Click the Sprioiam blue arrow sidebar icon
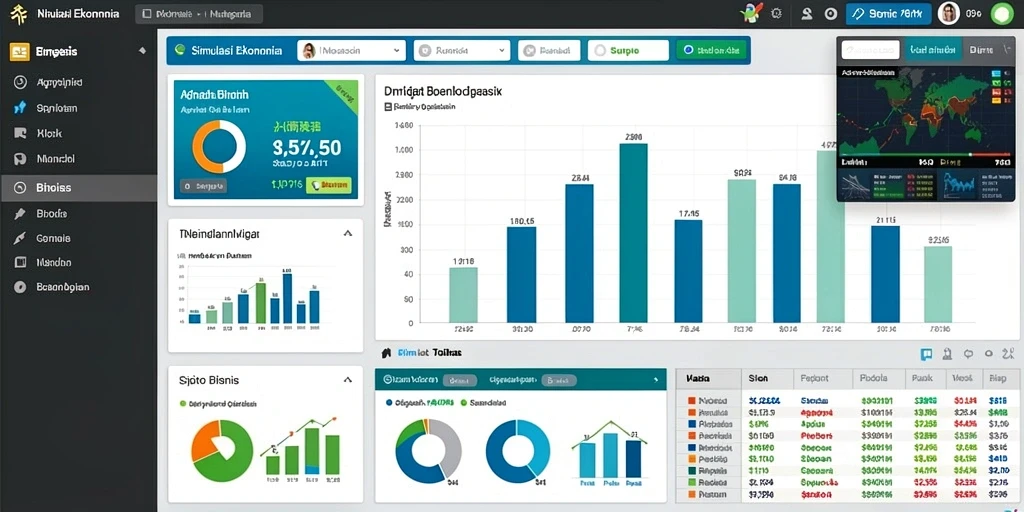 [x=20, y=108]
